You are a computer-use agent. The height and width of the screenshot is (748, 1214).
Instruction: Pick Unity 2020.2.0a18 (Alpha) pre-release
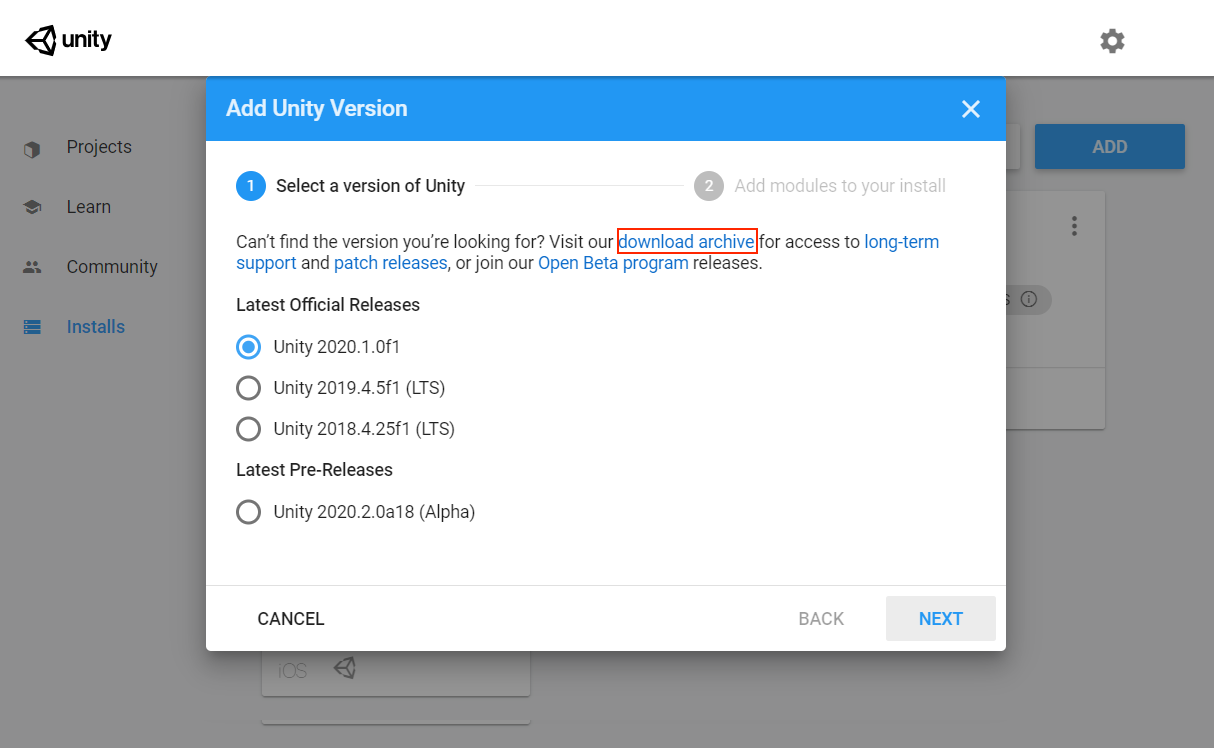(248, 512)
